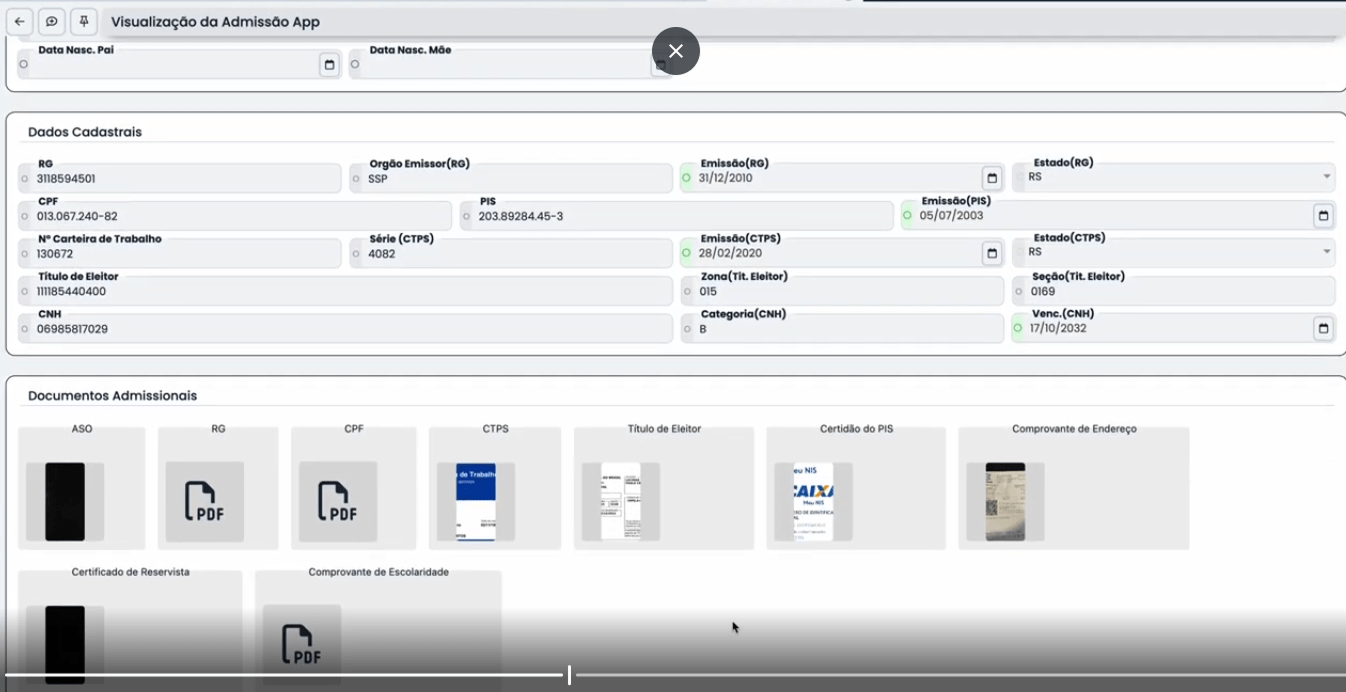The height and width of the screenshot is (692, 1346).
Task: Open the comment bubble icon in header
Action: [52, 21]
